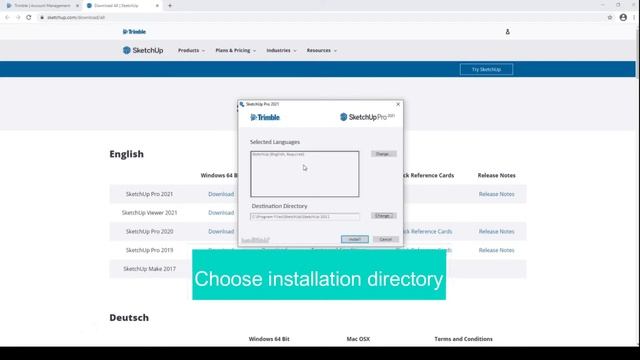Open the Products dropdown menu
This screenshot has height=360, width=640.
click(x=191, y=50)
